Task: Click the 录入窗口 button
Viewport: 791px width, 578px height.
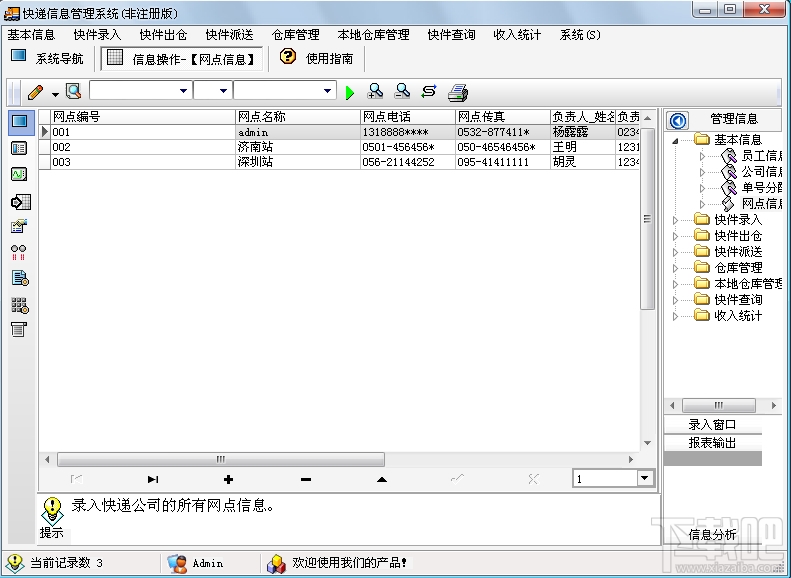Action: pos(712,425)
